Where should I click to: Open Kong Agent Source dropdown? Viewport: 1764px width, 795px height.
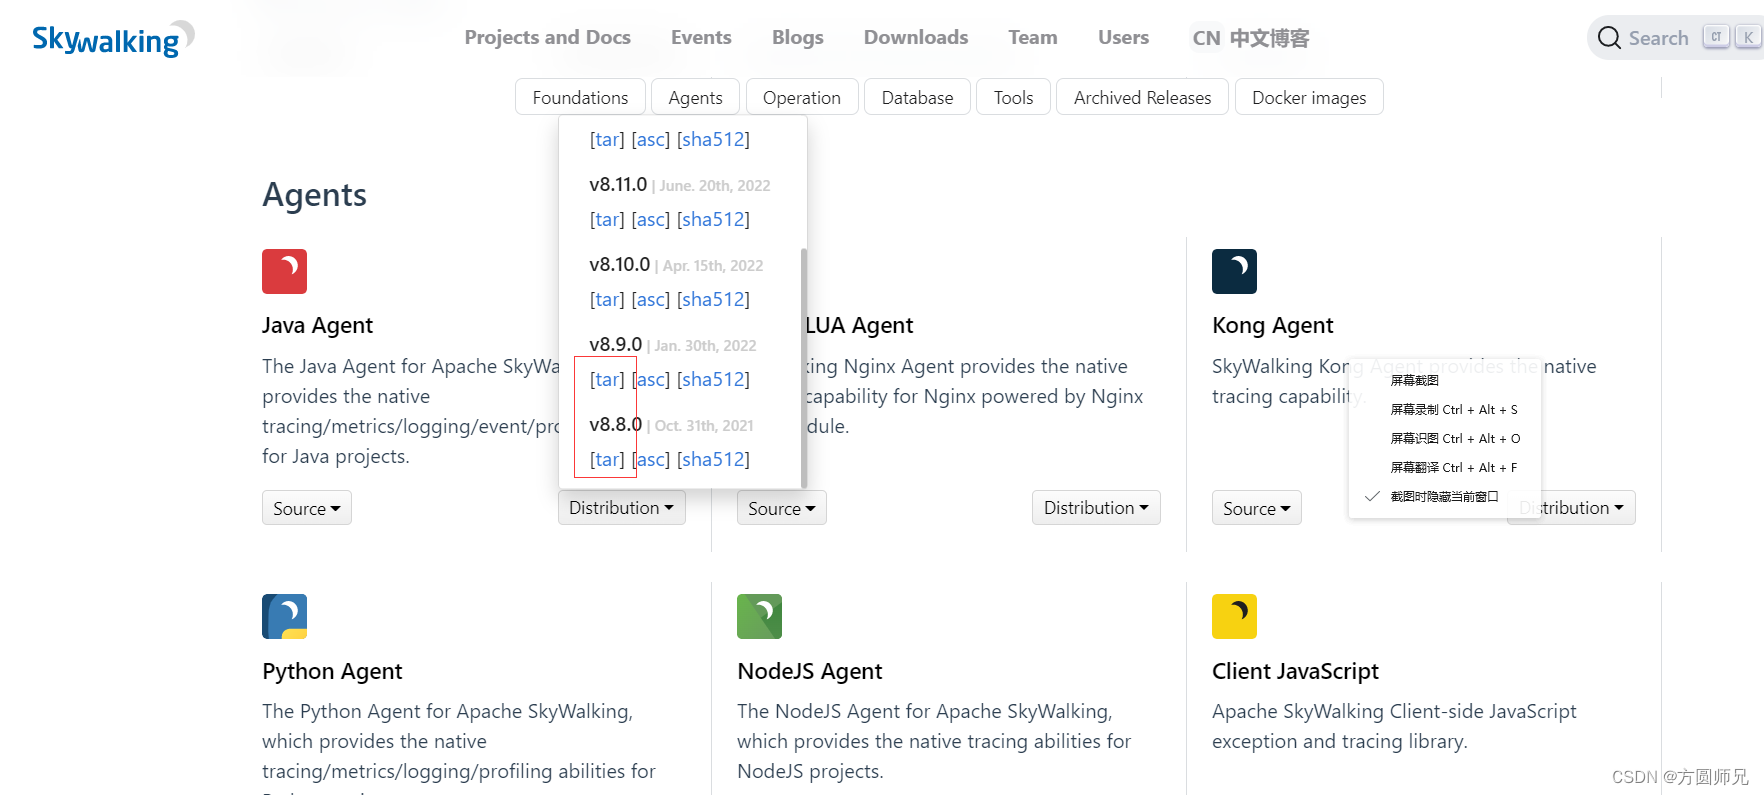(1256, 508)
